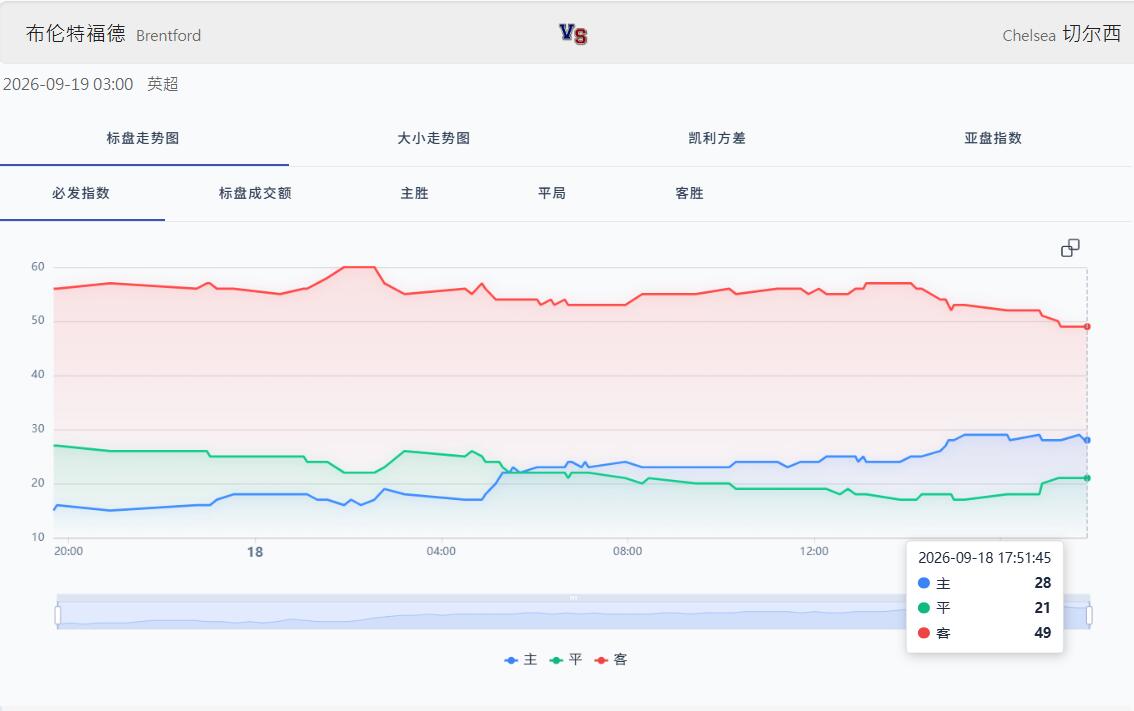1134x711 pixels.
Task: Toggle the 平 series in legend
Action: (566, 660)
